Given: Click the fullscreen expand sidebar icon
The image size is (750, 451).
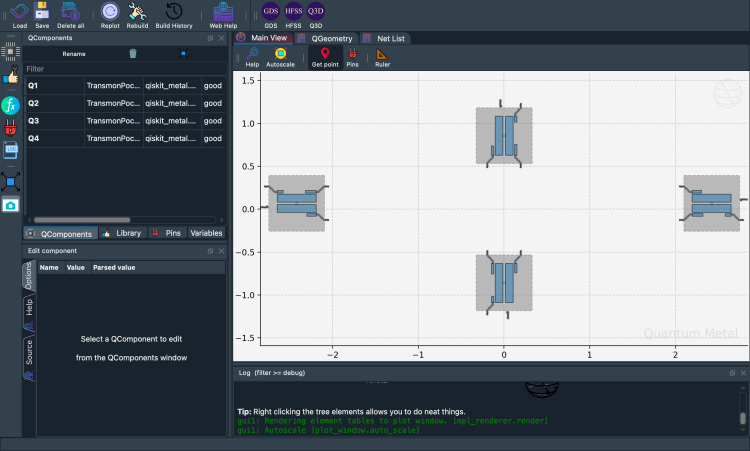Looking at the screenshot, I should click(11, 182).
